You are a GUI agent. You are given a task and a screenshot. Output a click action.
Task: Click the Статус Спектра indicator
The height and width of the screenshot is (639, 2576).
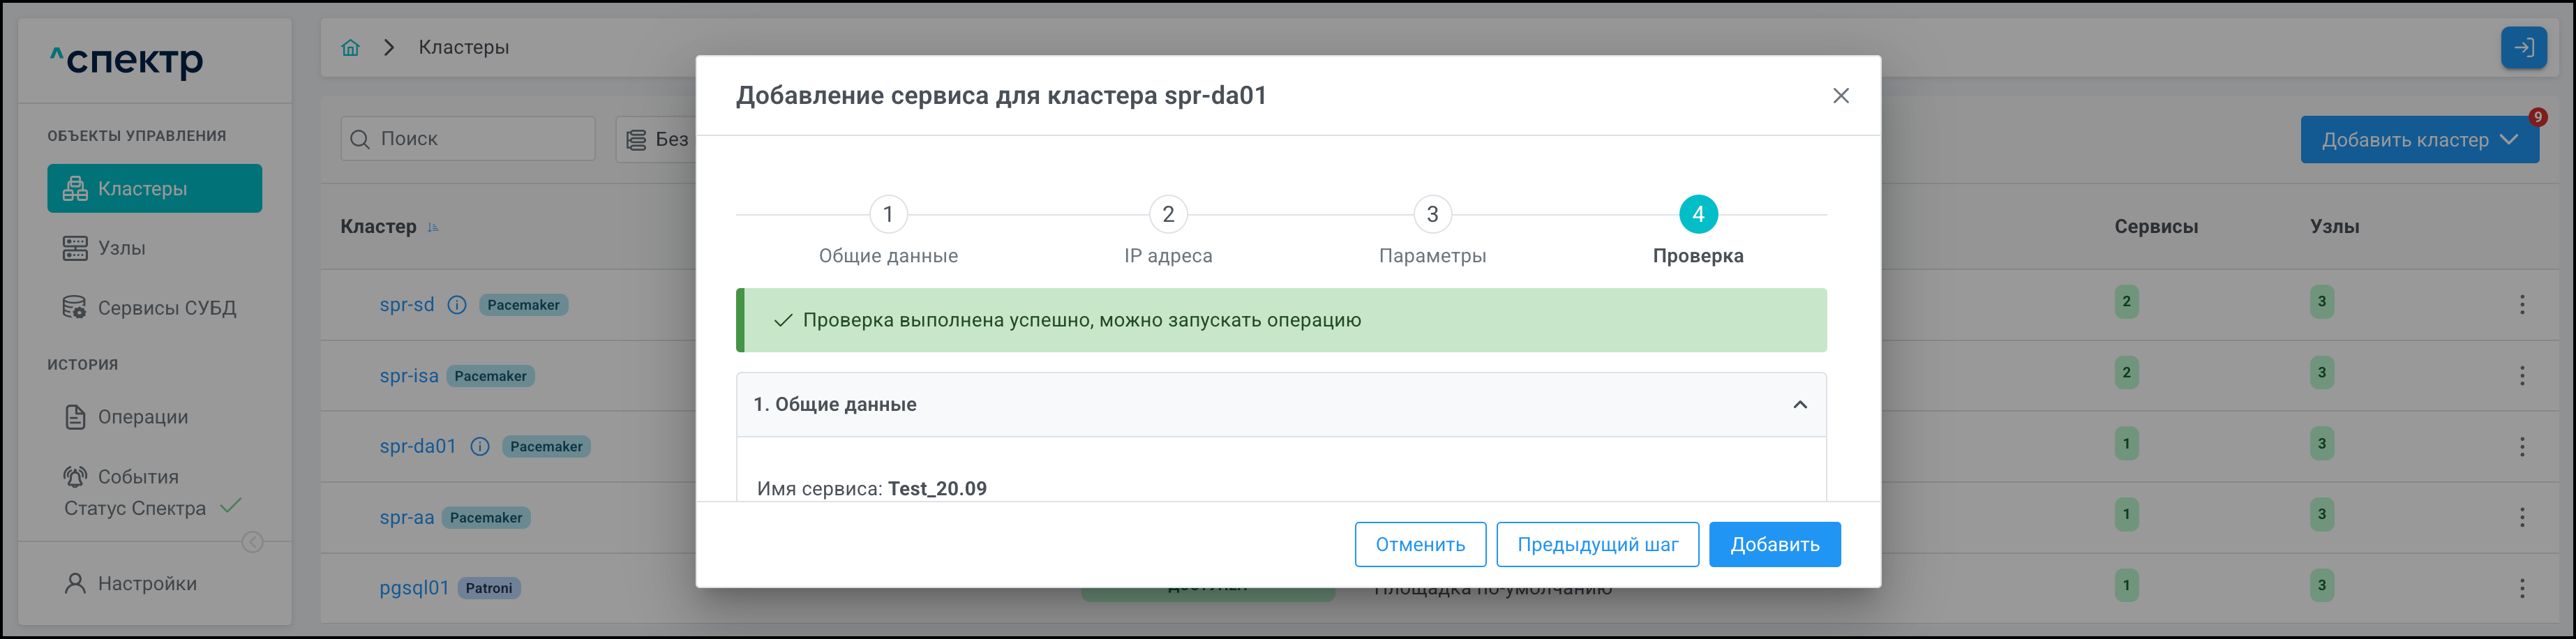[153, 508]
